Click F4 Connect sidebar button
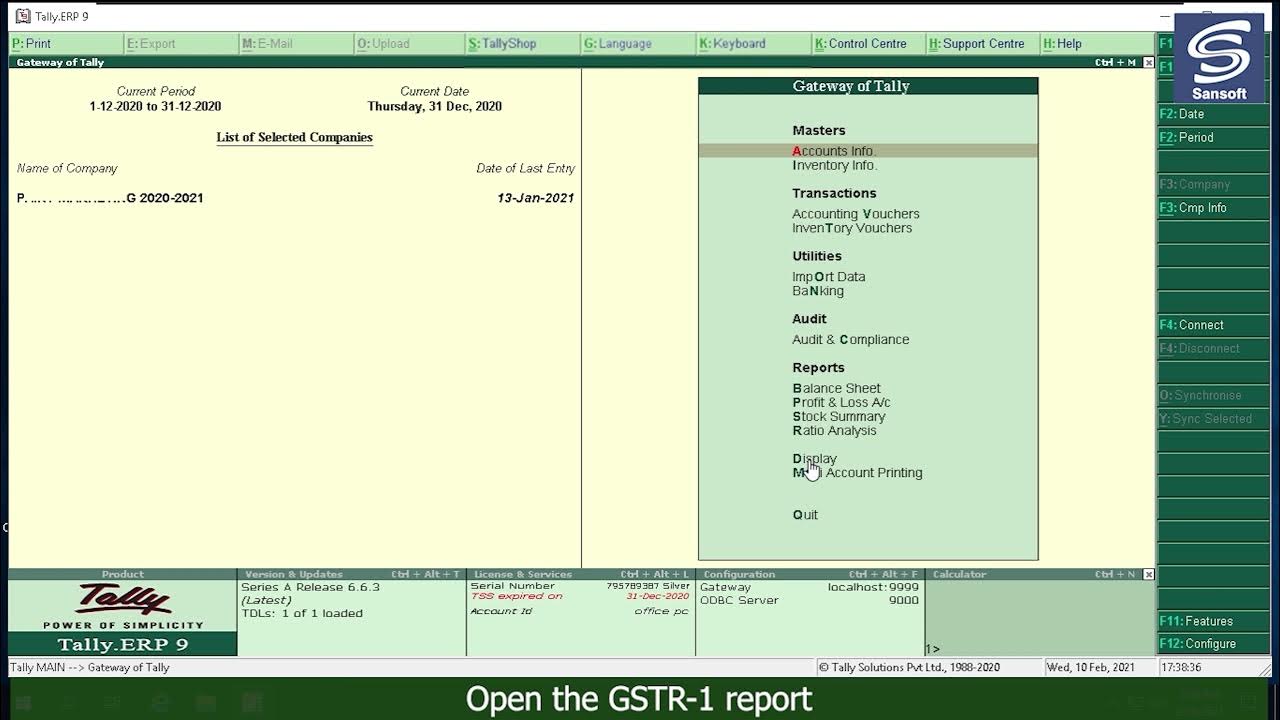Image resolution: width=1280 pixels, height=720 pixels. [x=1213, y=325]
